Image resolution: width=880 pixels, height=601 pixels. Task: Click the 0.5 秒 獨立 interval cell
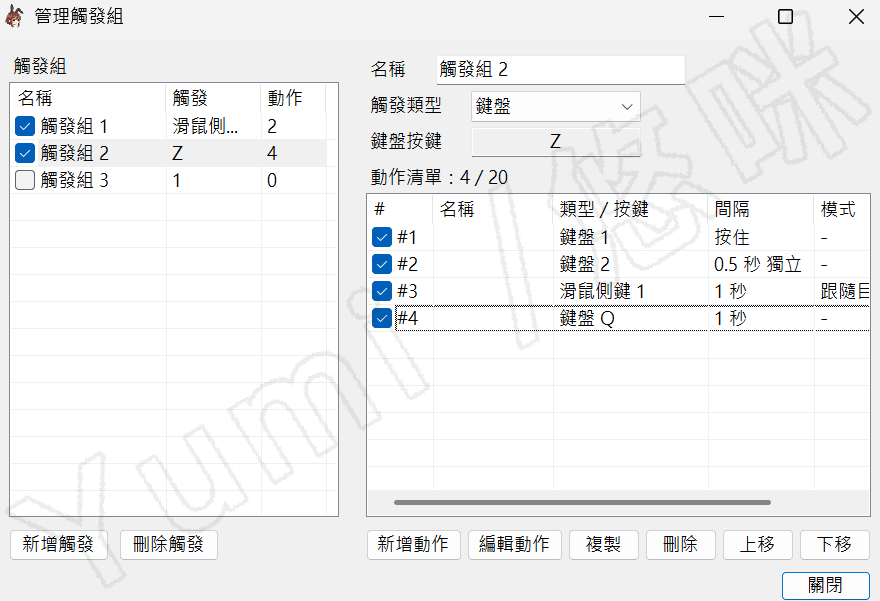point(758,264)
